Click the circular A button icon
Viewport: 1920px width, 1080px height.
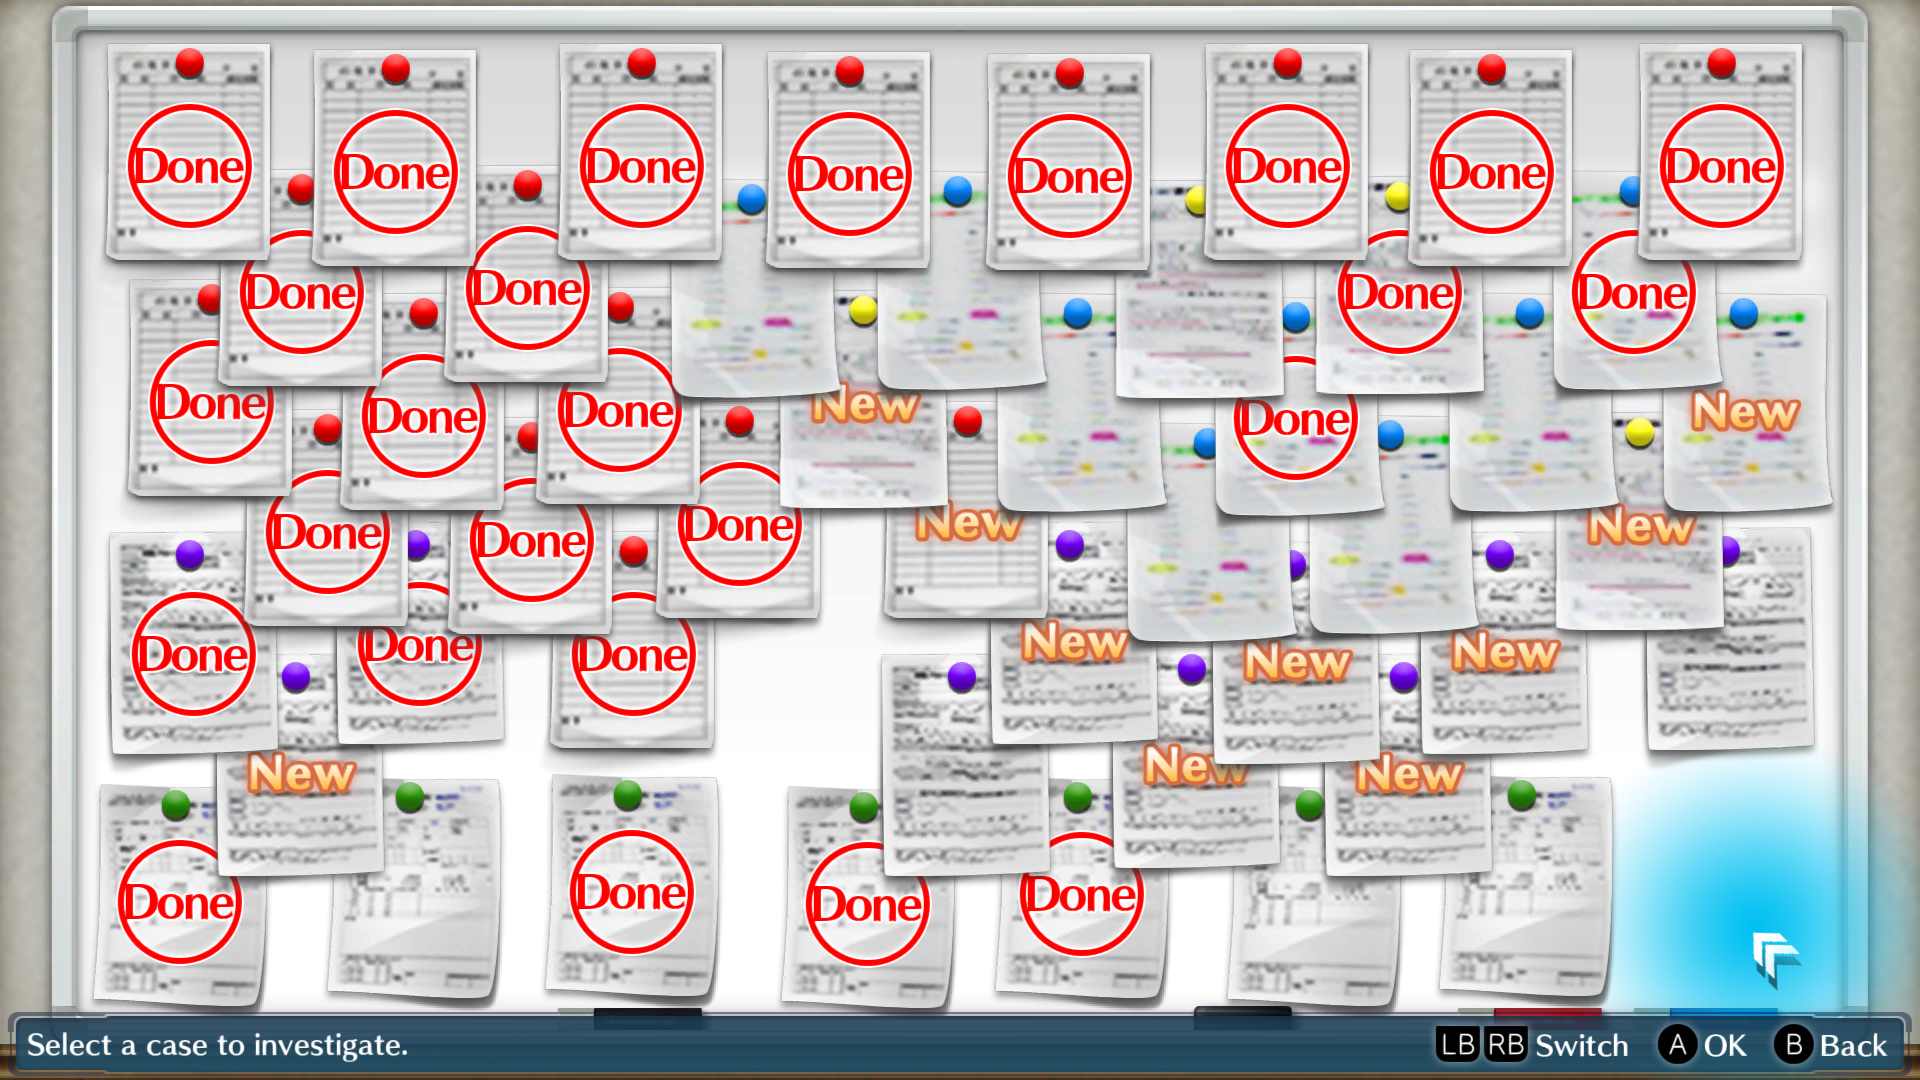click(1677, 1045)
